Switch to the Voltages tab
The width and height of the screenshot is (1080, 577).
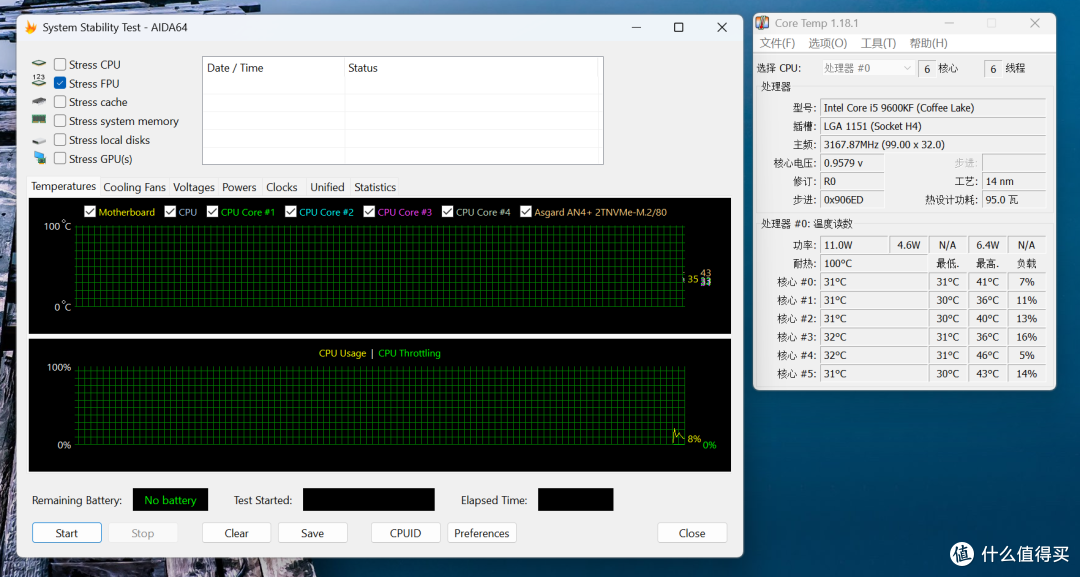194,187
